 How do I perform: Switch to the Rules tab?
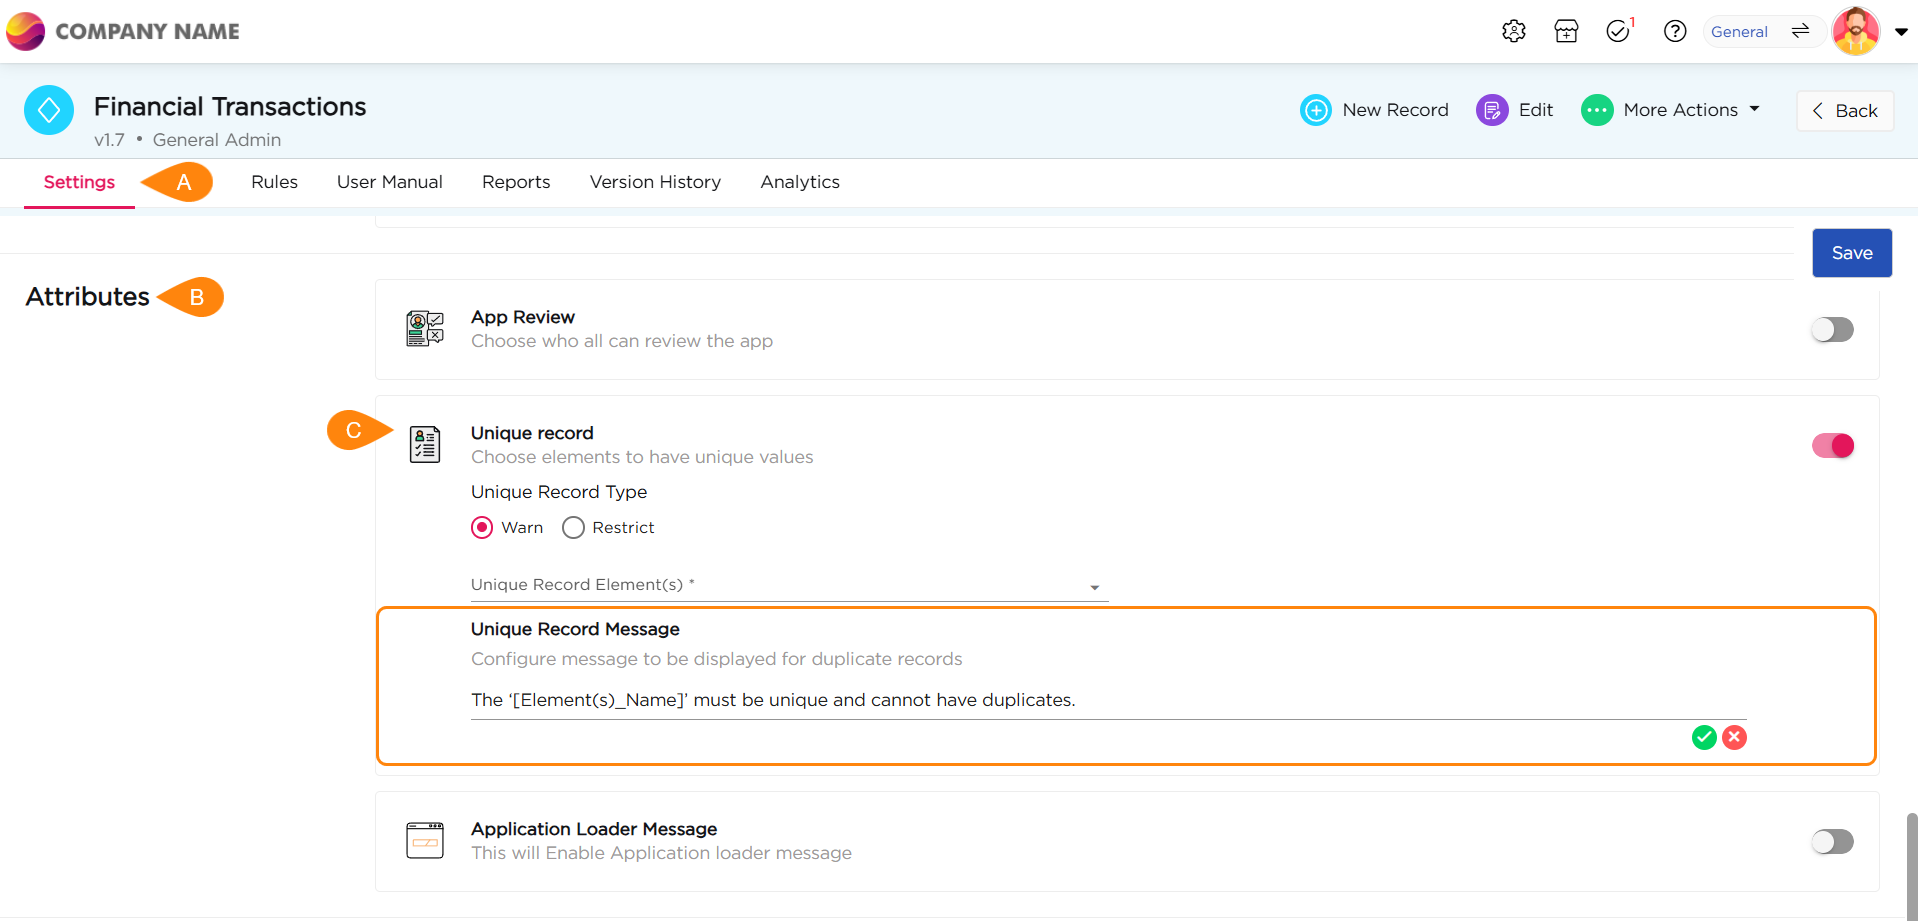click(x=274, y=182)
